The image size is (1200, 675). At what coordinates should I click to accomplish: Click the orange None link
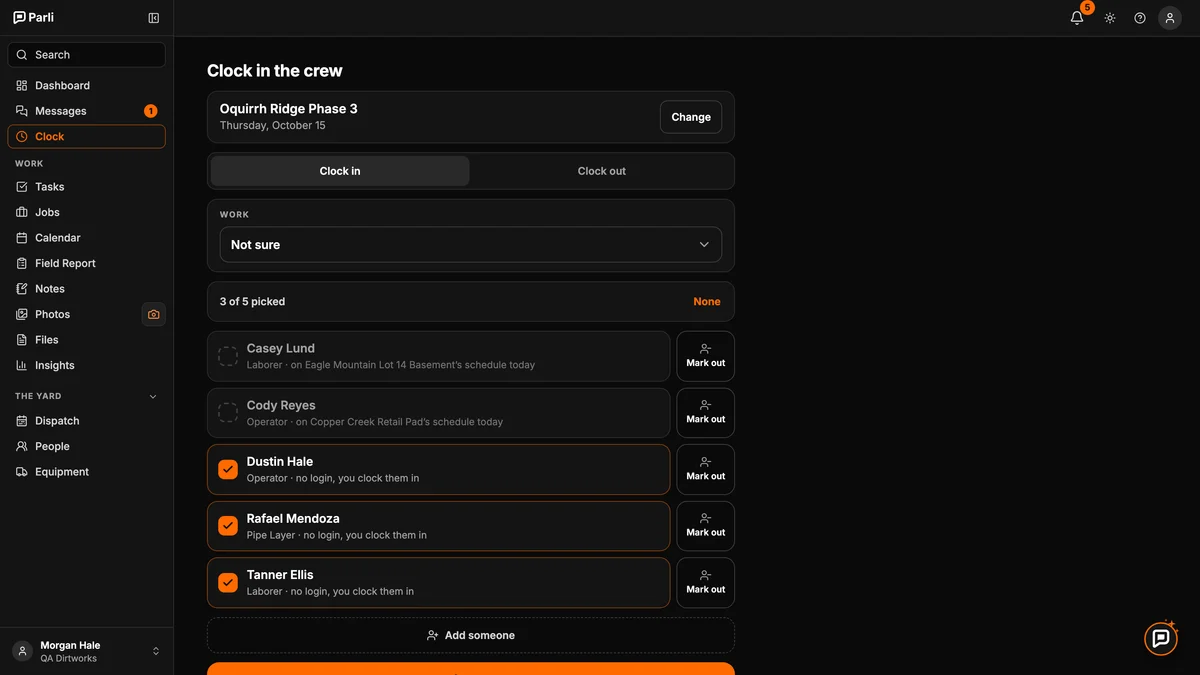(707, 301)
